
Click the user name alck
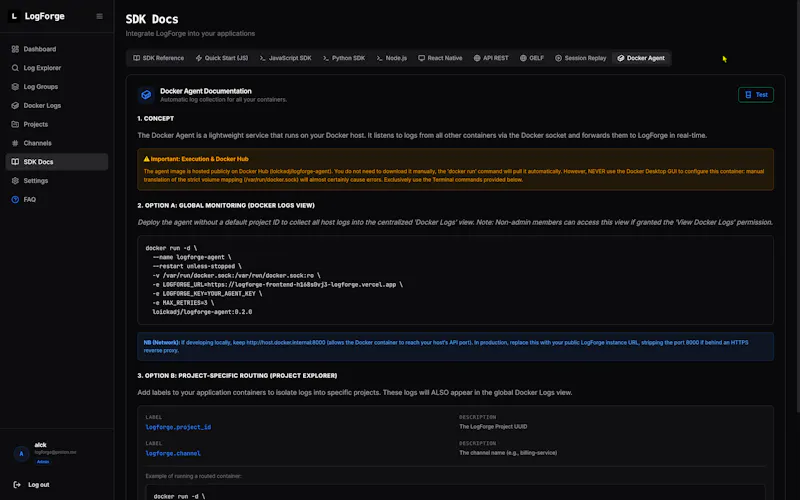point(40,445)
